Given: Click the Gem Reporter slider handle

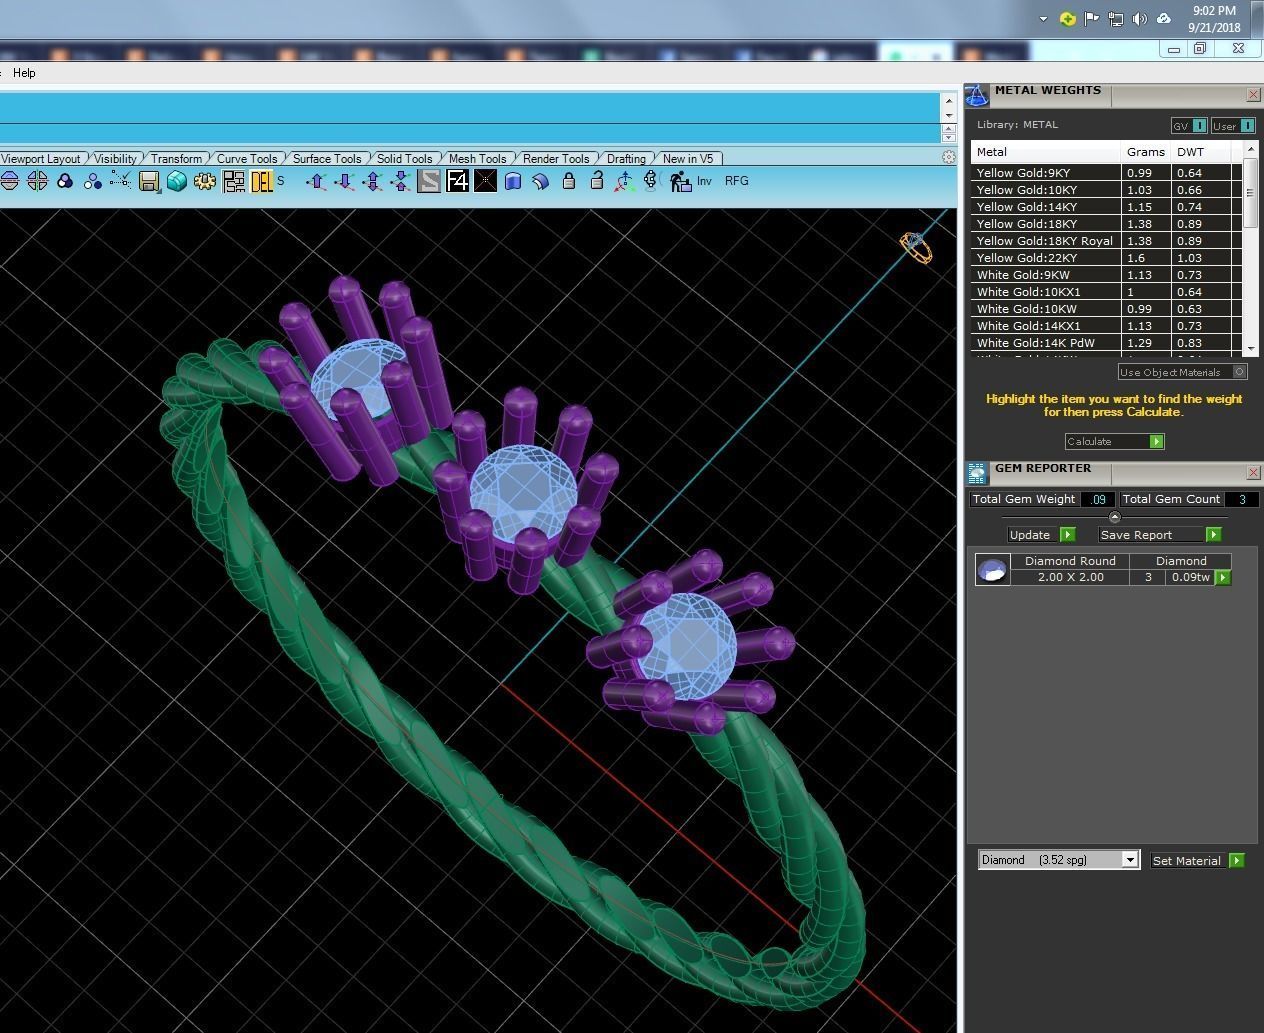Looking at the screenshot, I should pos(1114,517).
